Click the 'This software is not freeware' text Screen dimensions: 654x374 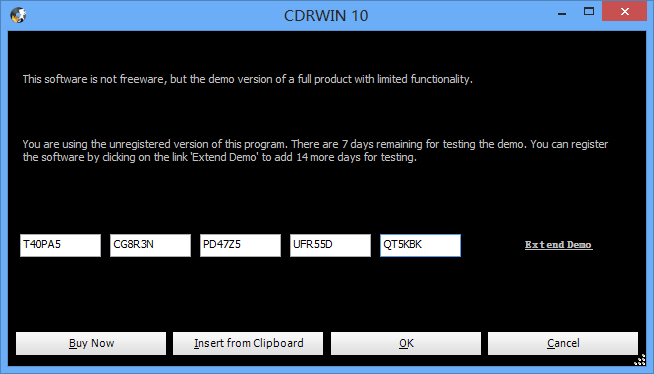point(248,79)
